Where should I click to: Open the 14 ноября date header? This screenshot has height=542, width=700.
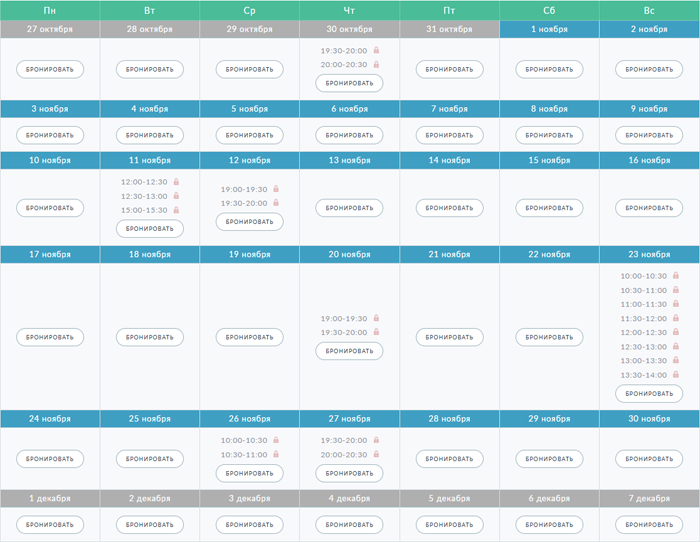click(449, 160)
